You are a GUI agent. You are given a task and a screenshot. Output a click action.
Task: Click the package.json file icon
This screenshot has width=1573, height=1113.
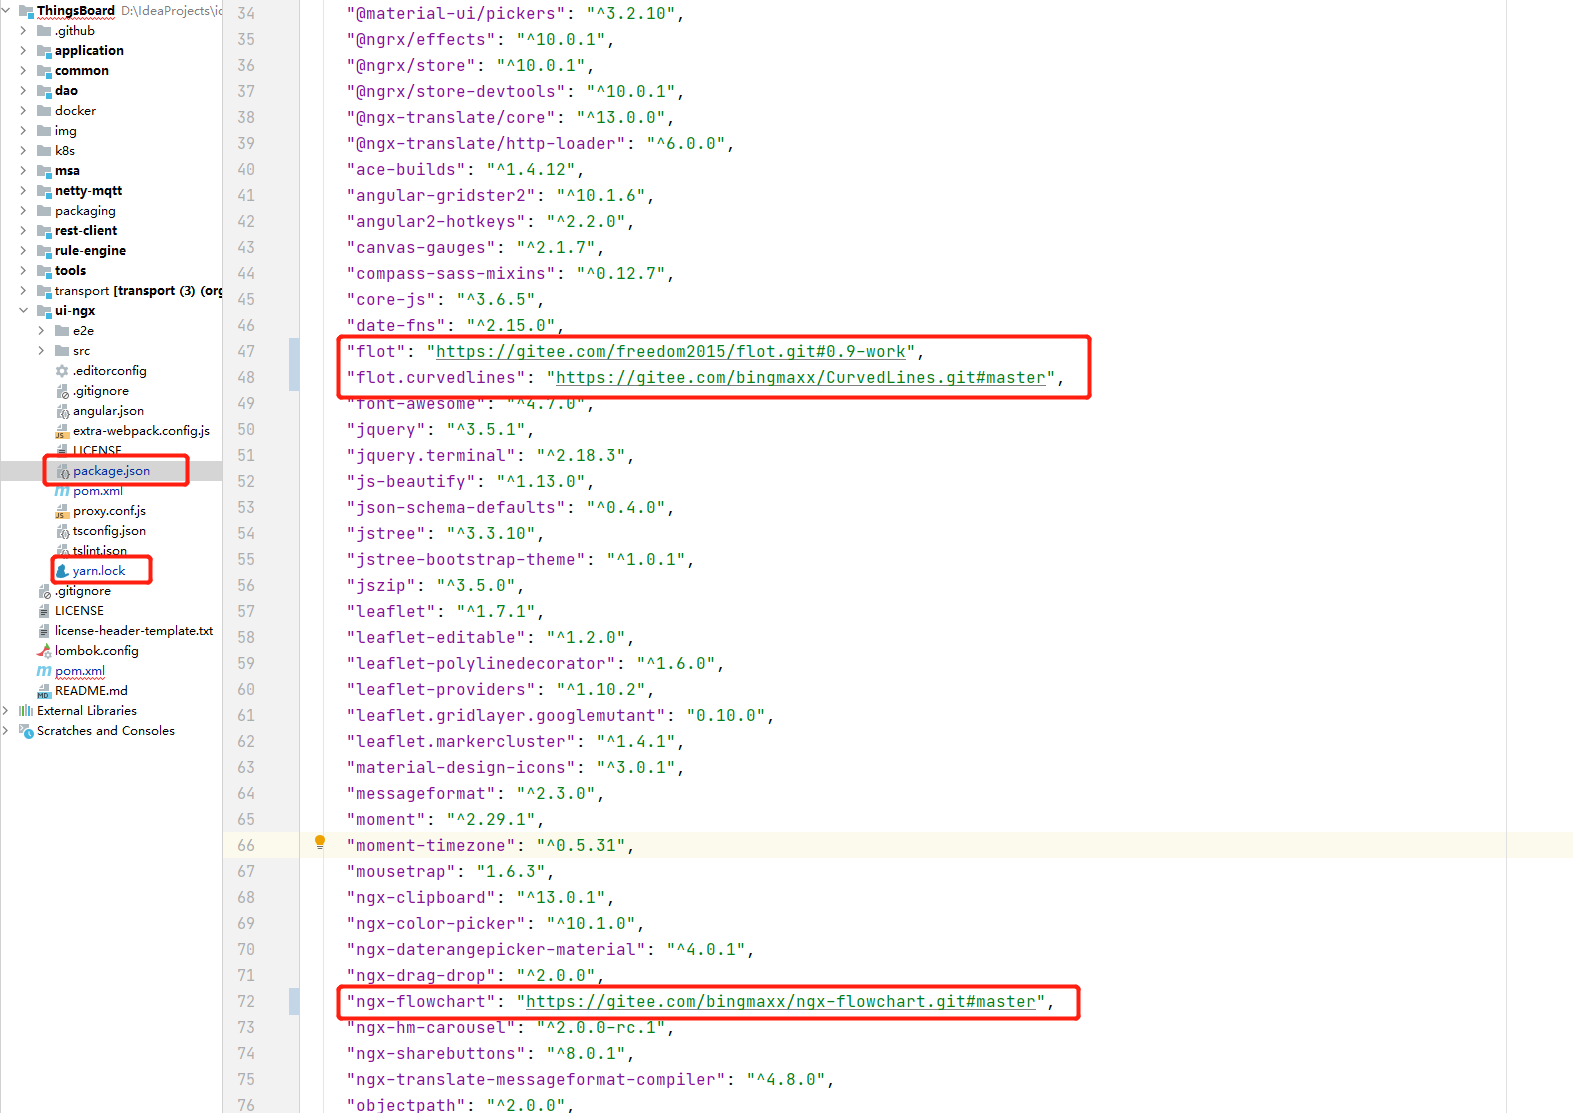[x=62, y=471]
